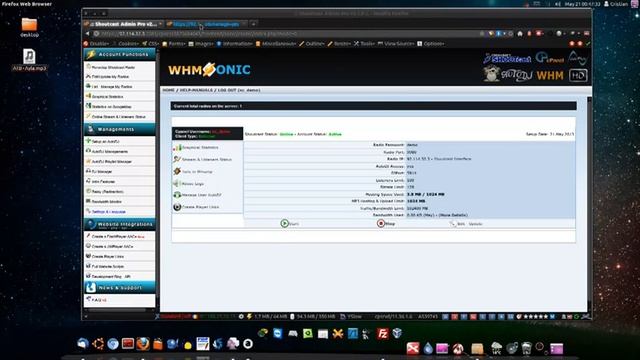
Task: Open the HELP-MANUALS breadcrumb link
Action: [x=196, y=90]
